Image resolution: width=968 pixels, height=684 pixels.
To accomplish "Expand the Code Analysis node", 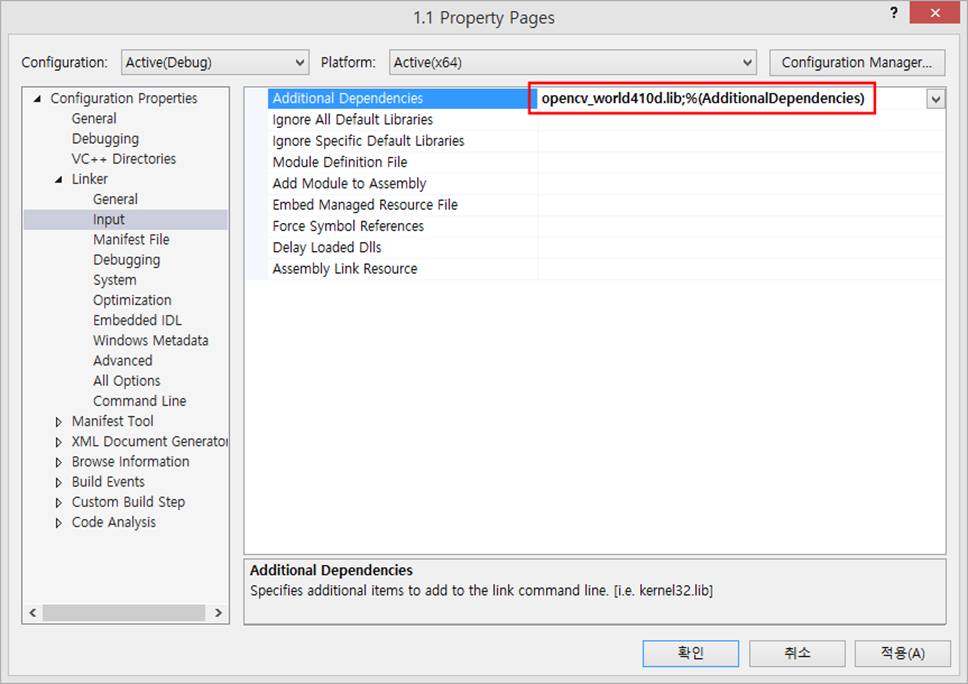I will pos(59,523).
